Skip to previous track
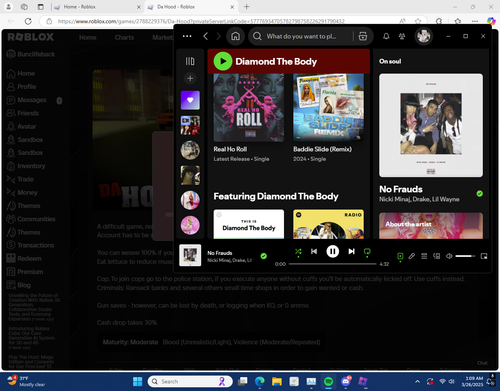The width and height of the screenshot is (500, 391). point(314,251)
